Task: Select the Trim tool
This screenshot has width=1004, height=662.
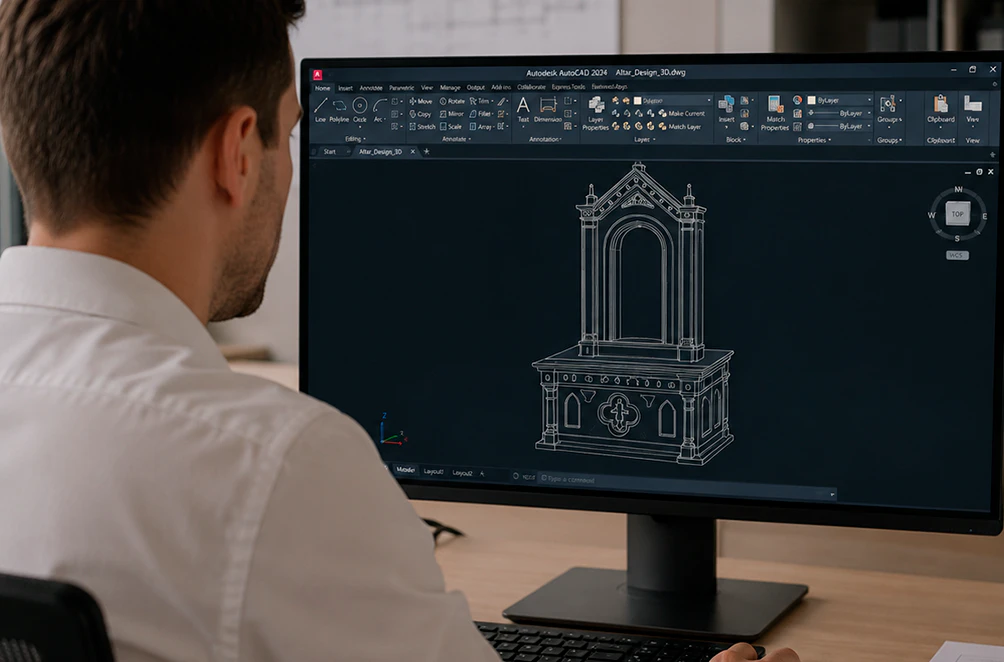Action: (480, 101)
